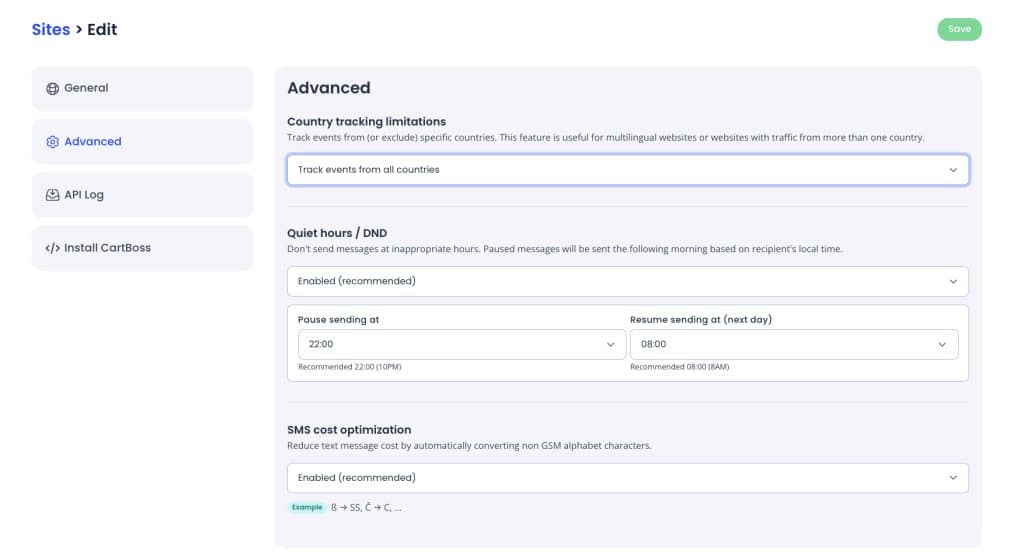This screenshot has height=558, width=1024.
Task: Click the chevron on SMS cost optimization dropdown
Action: coord(953,478)
